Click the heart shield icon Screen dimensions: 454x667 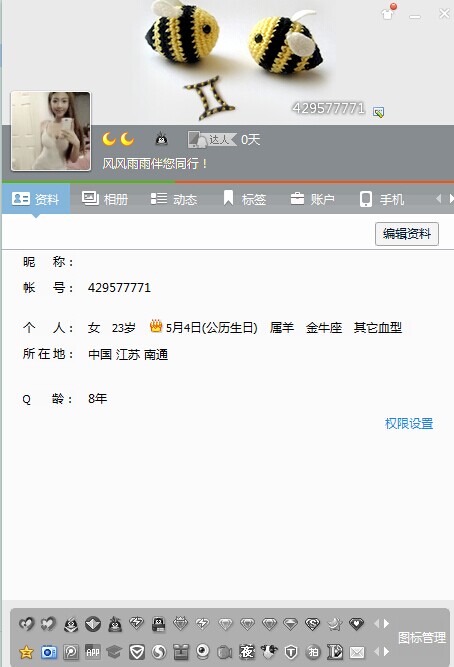[x=356, y=624]
